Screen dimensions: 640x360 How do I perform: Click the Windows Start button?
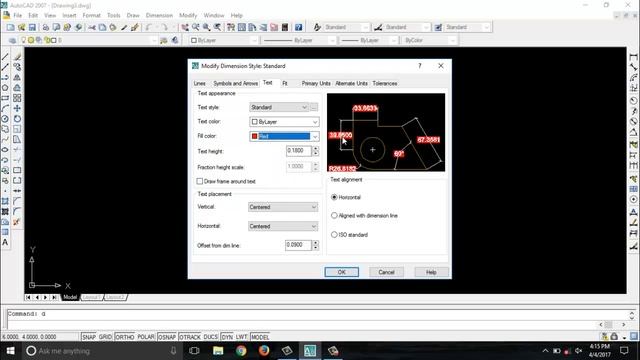pos(11,351)
